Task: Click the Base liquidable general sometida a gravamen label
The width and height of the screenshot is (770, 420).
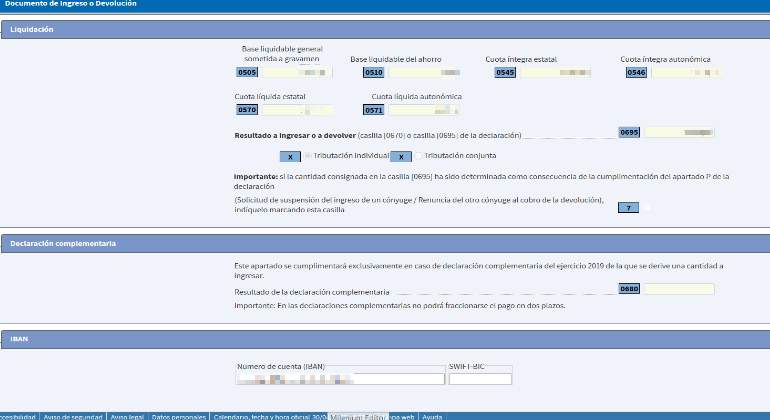Action: (x=282, y=54)
